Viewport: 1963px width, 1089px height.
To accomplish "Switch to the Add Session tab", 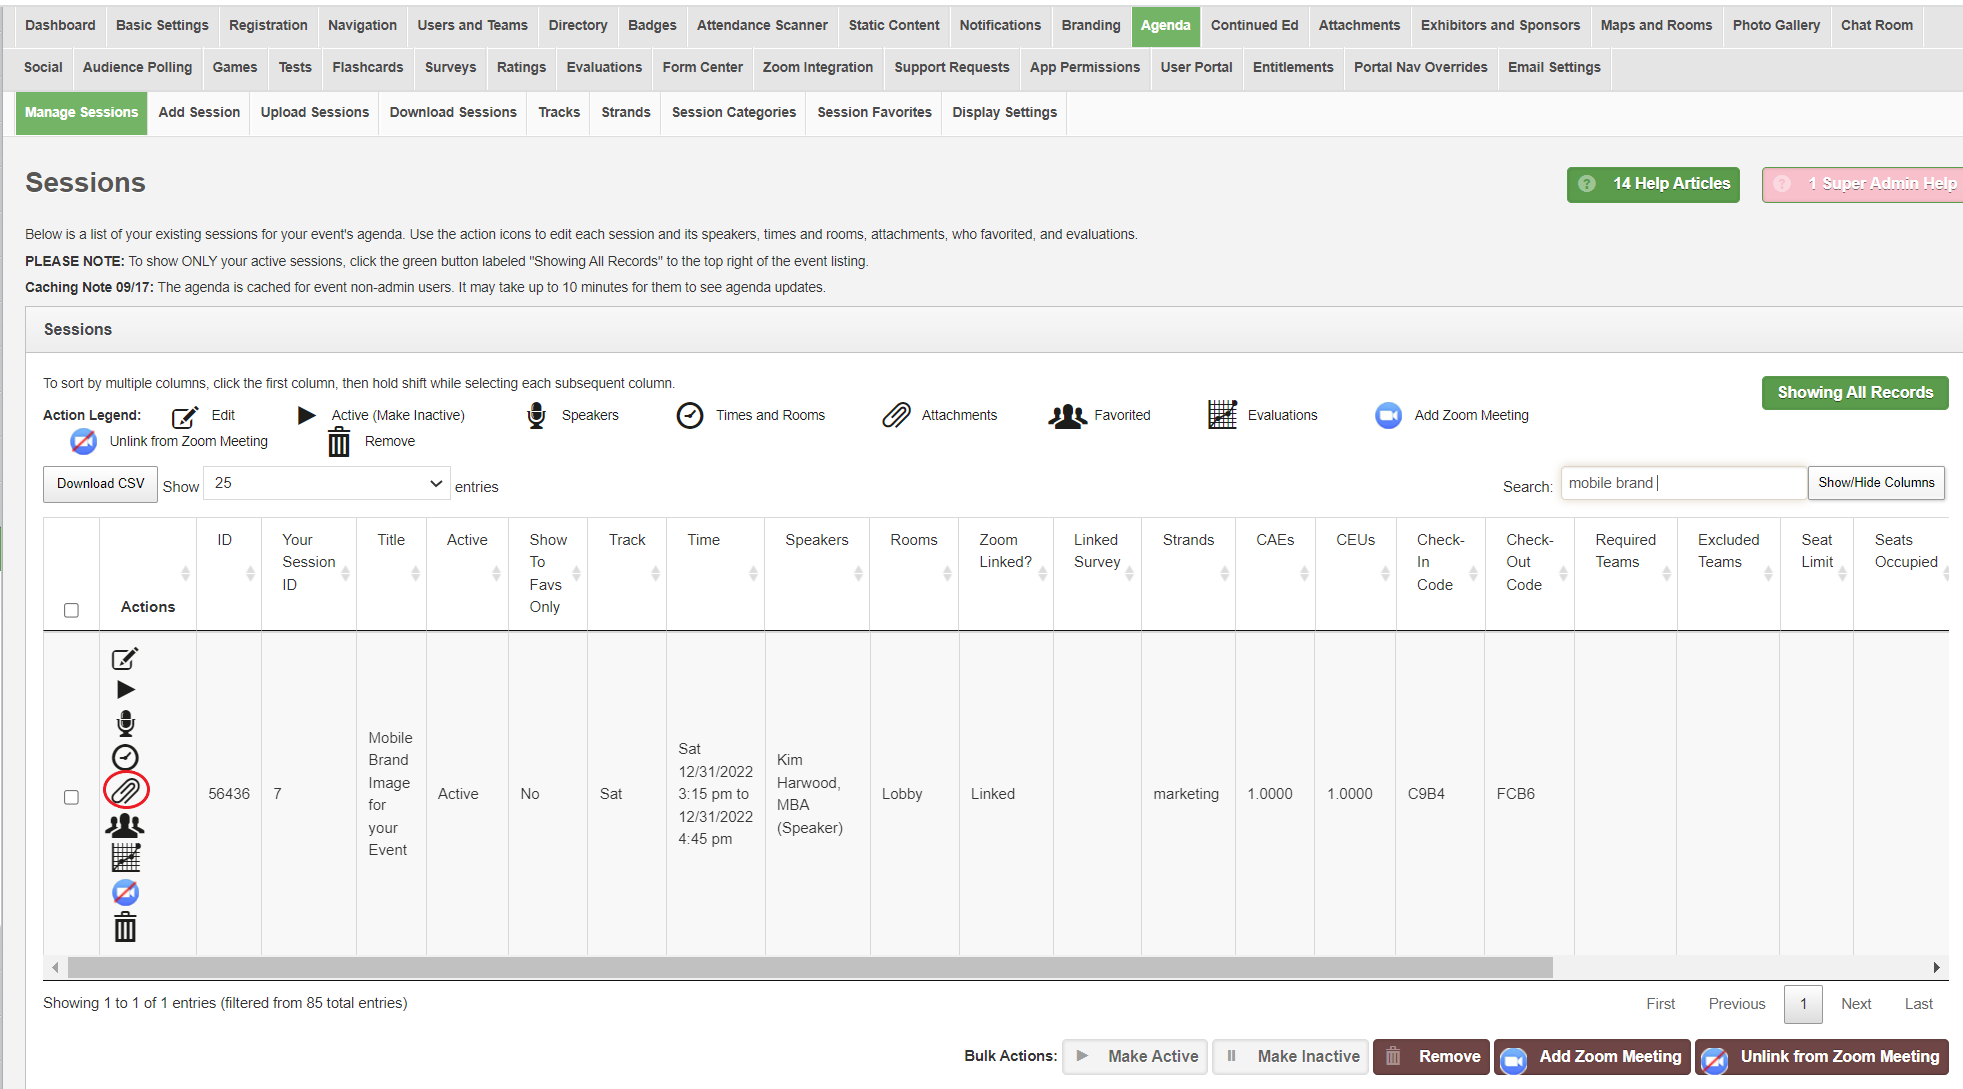I will coord(199,113).
